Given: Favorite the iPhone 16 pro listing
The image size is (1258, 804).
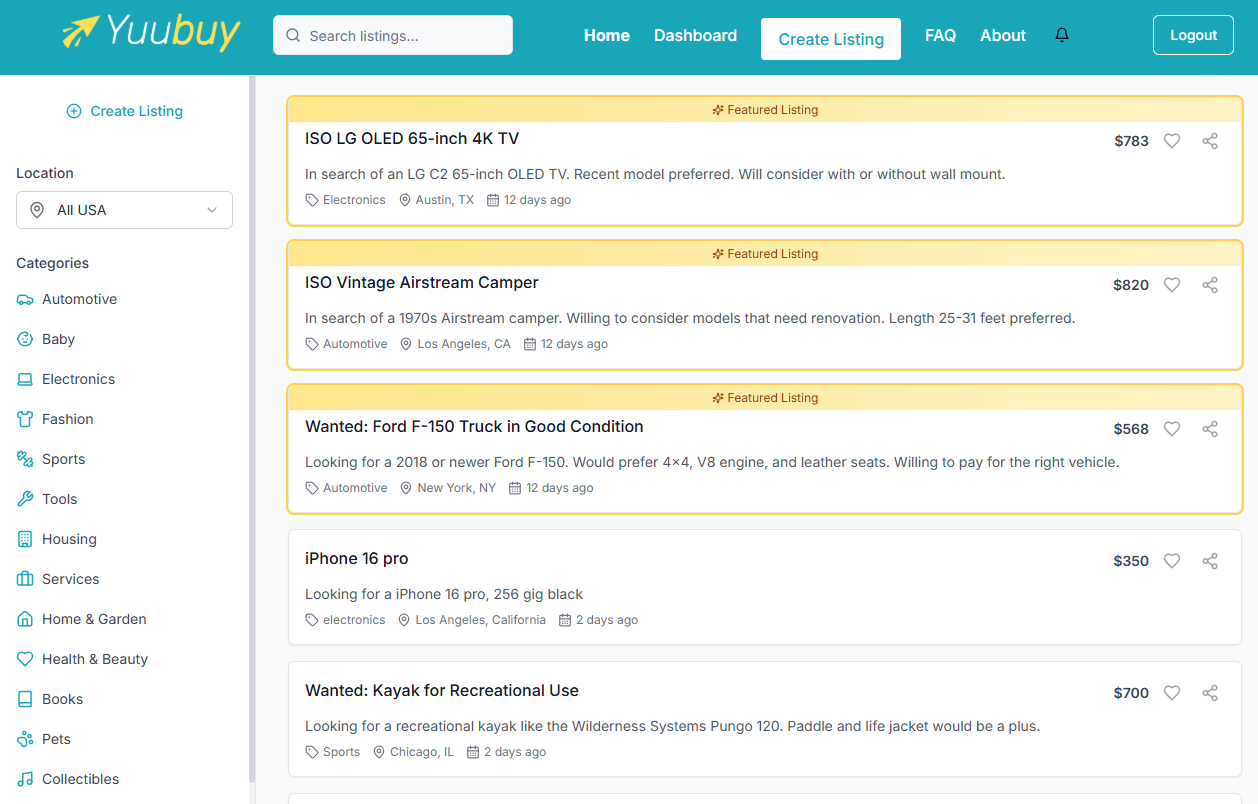Looking at the screenshot, I should (x=1172, y=561).
